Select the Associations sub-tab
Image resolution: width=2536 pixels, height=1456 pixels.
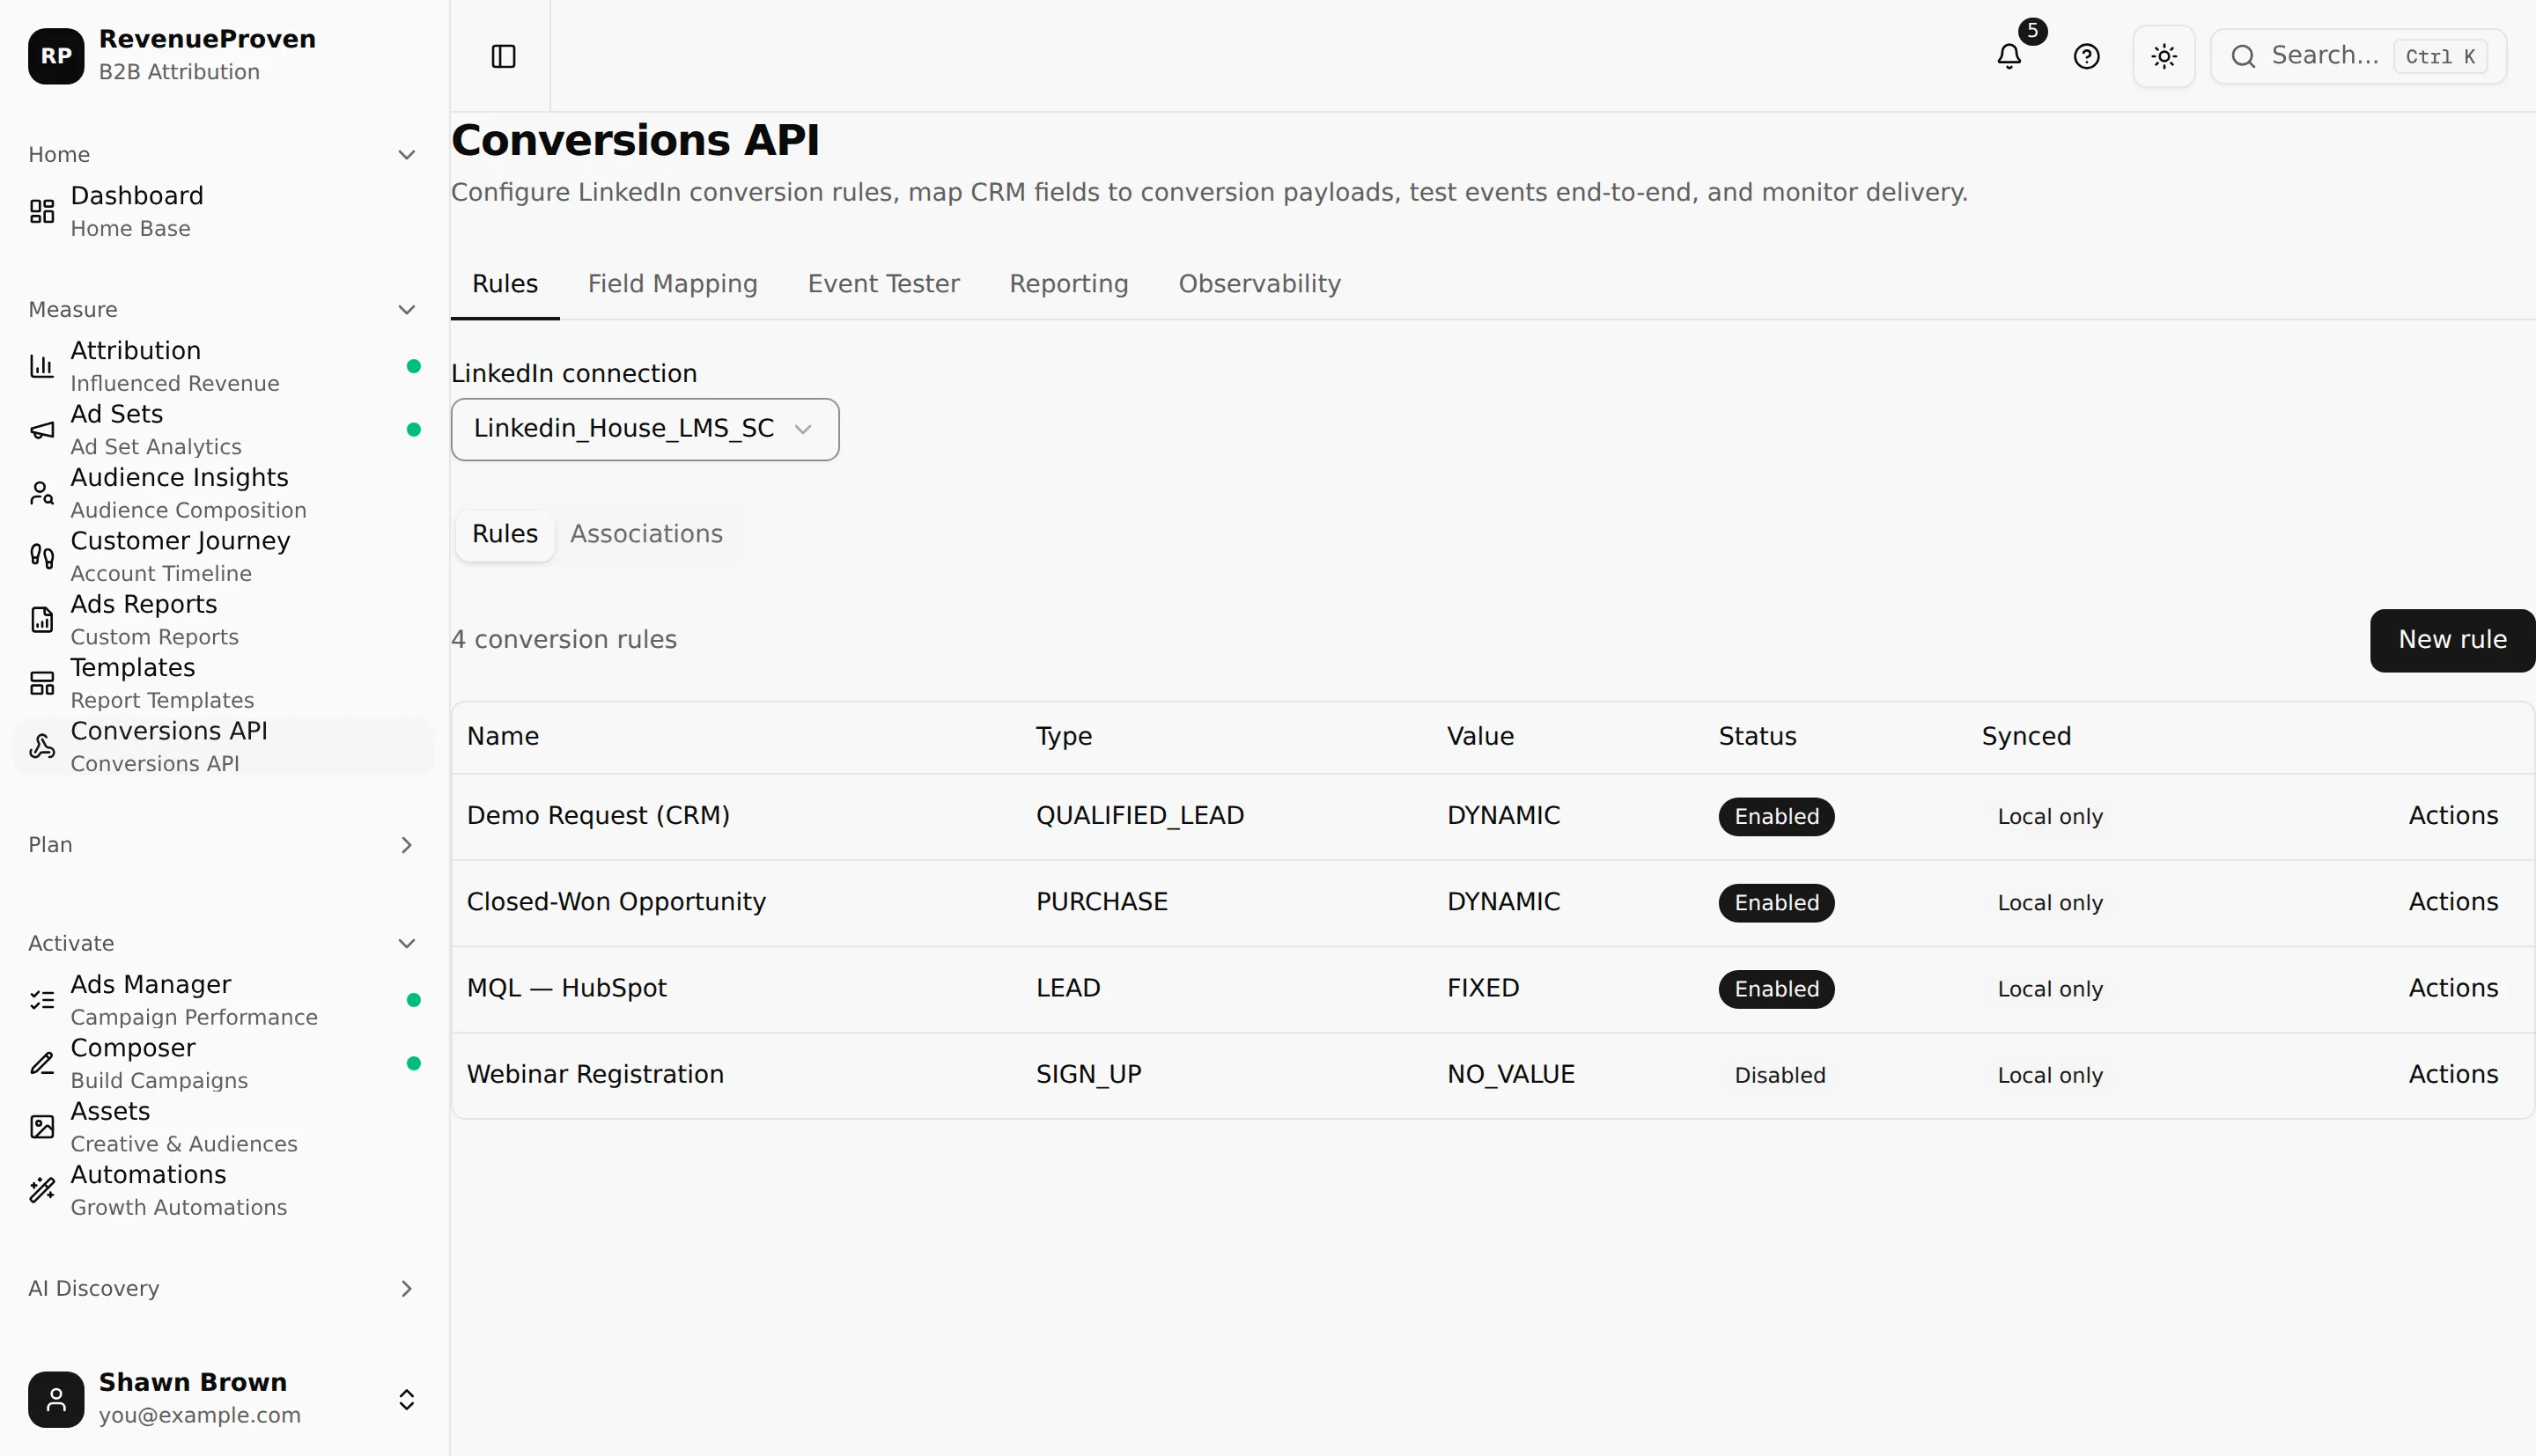[x=646, y=534]
